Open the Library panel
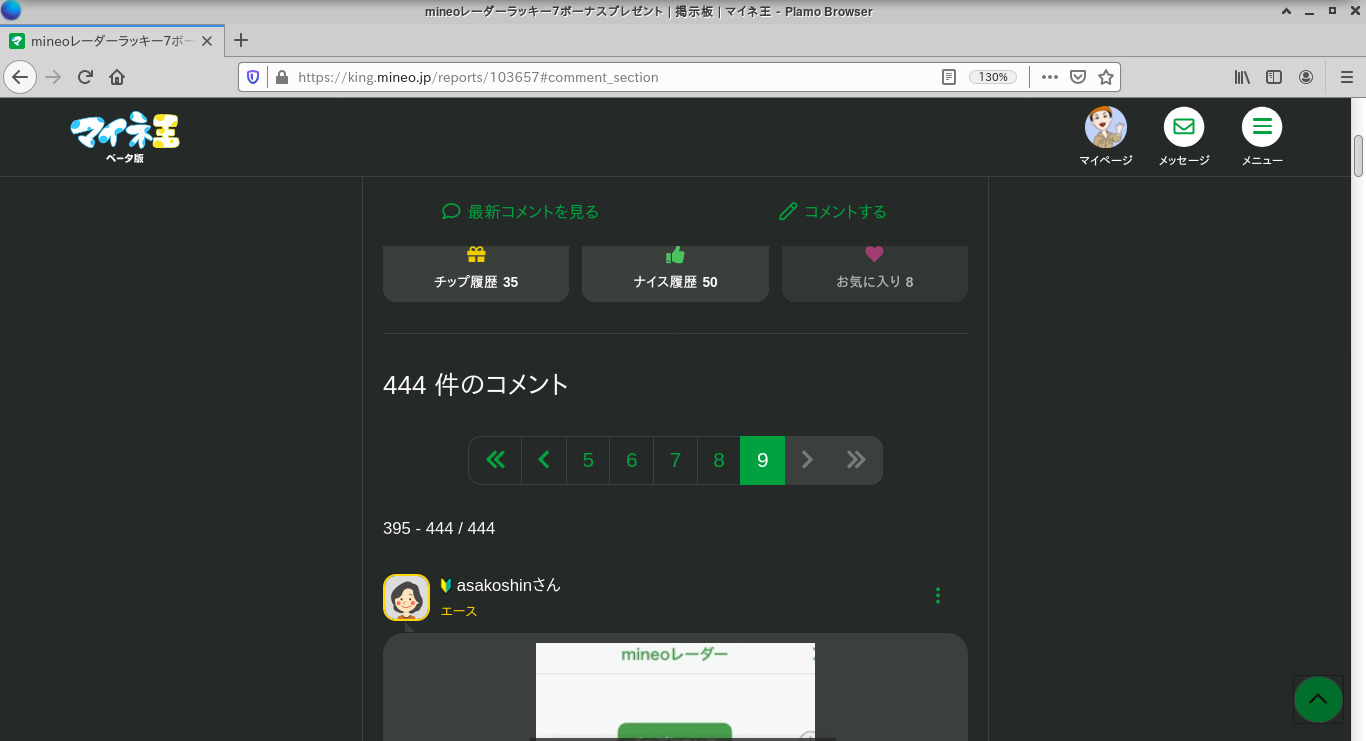This screenshot has height=741, width=1366. 1242,77
